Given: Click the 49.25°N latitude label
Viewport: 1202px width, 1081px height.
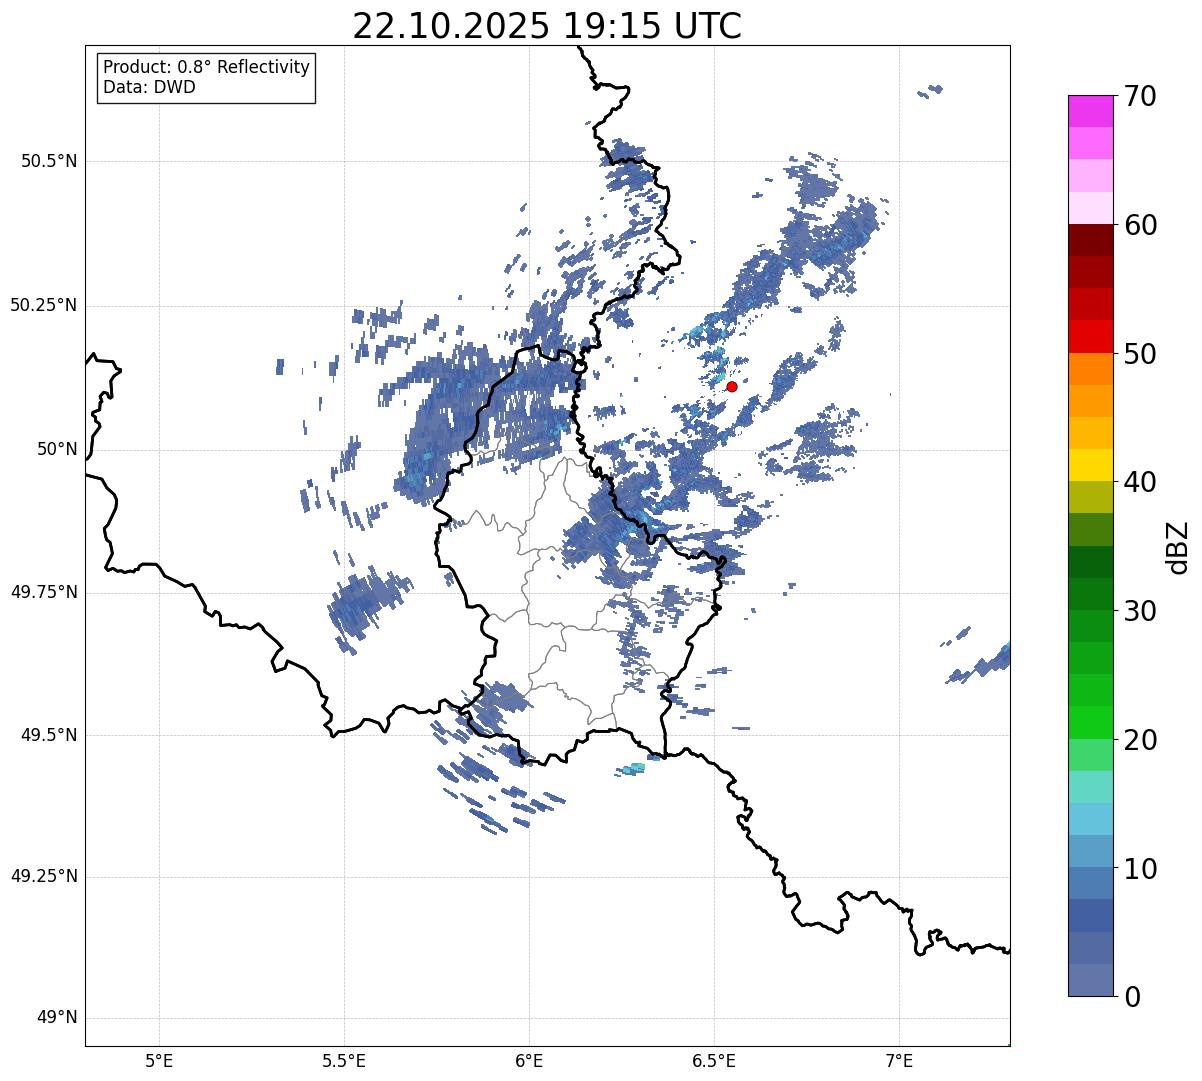Looking at the screenshot, I should point(44,877).
